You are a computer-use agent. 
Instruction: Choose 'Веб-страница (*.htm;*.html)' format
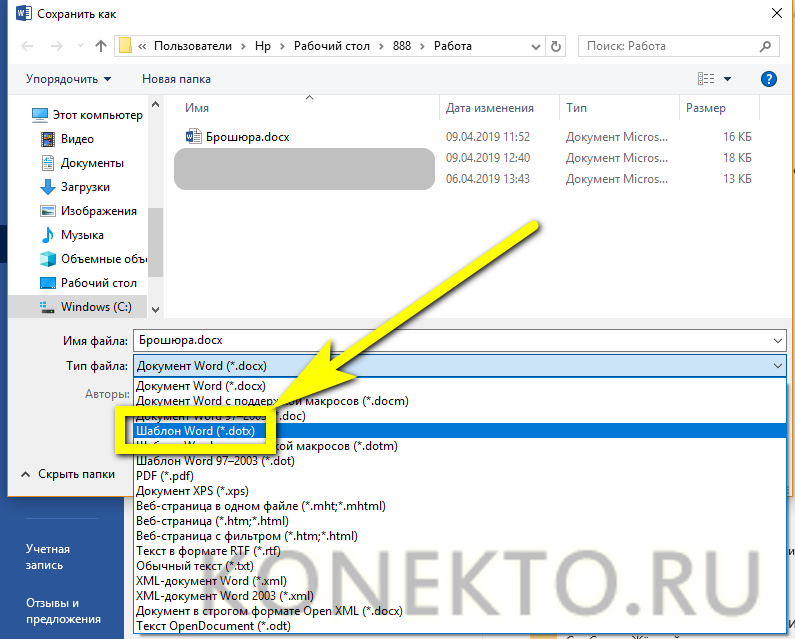pyautogui.click(x=460, y=521)
